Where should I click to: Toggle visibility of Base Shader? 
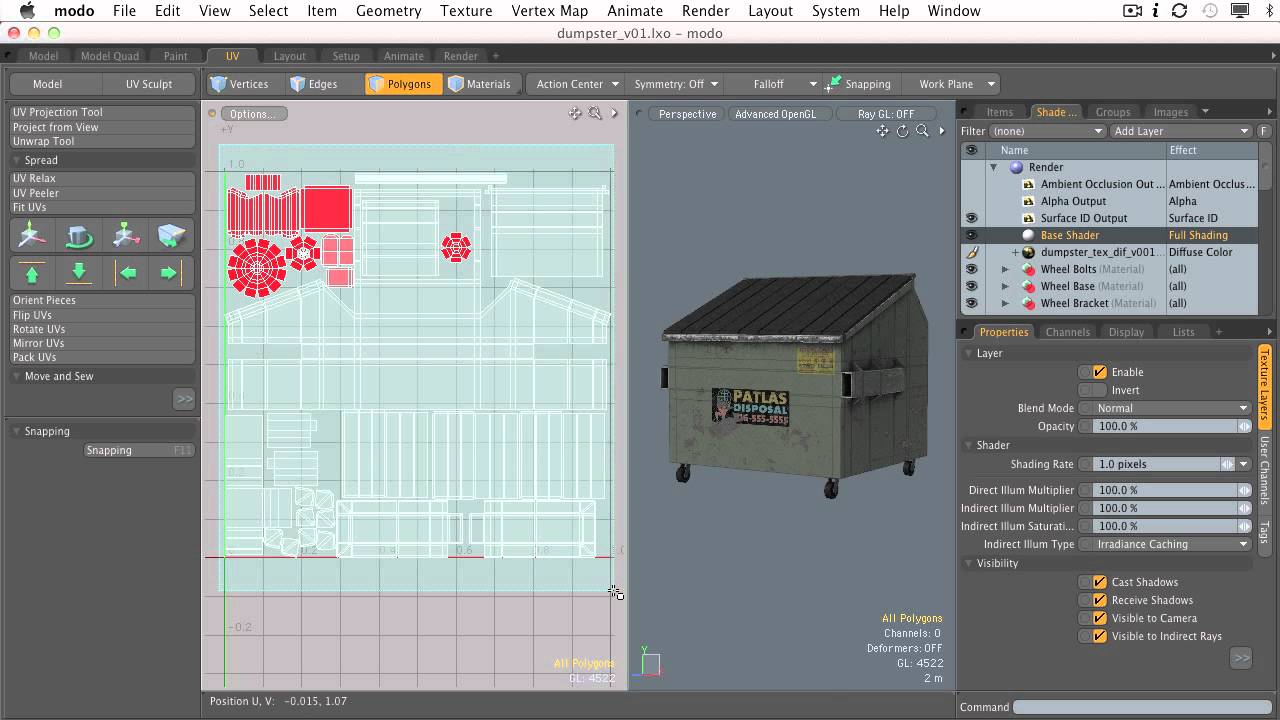[x=970, y=235]
